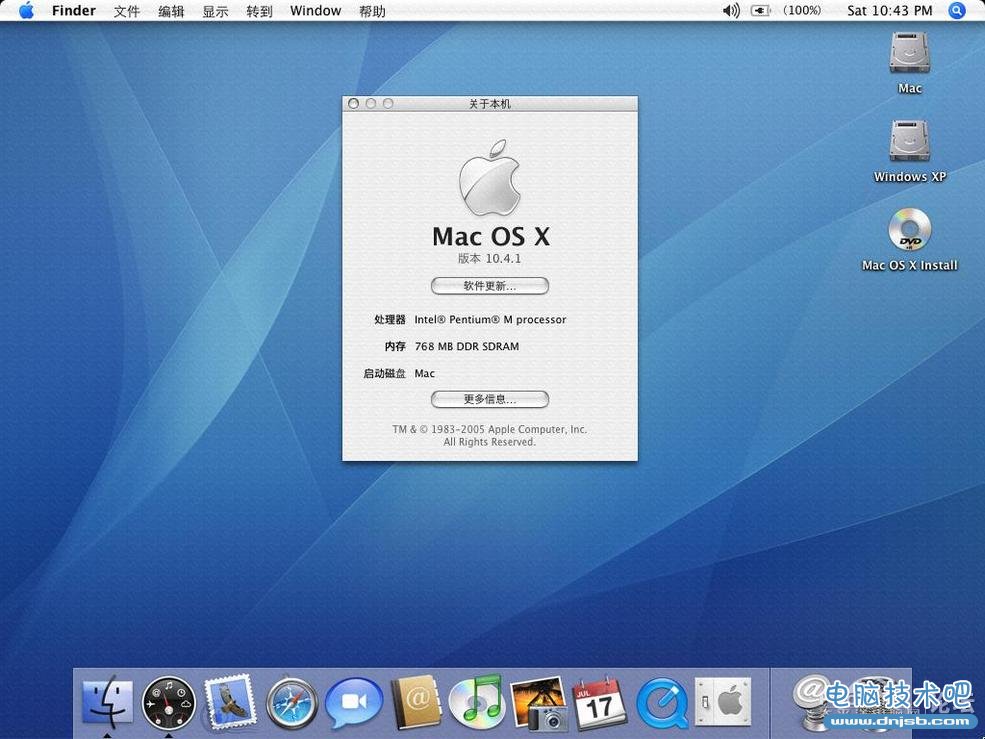Open the Apple menu
This screenshot has height=739, width=985.
tap(26, 11)
